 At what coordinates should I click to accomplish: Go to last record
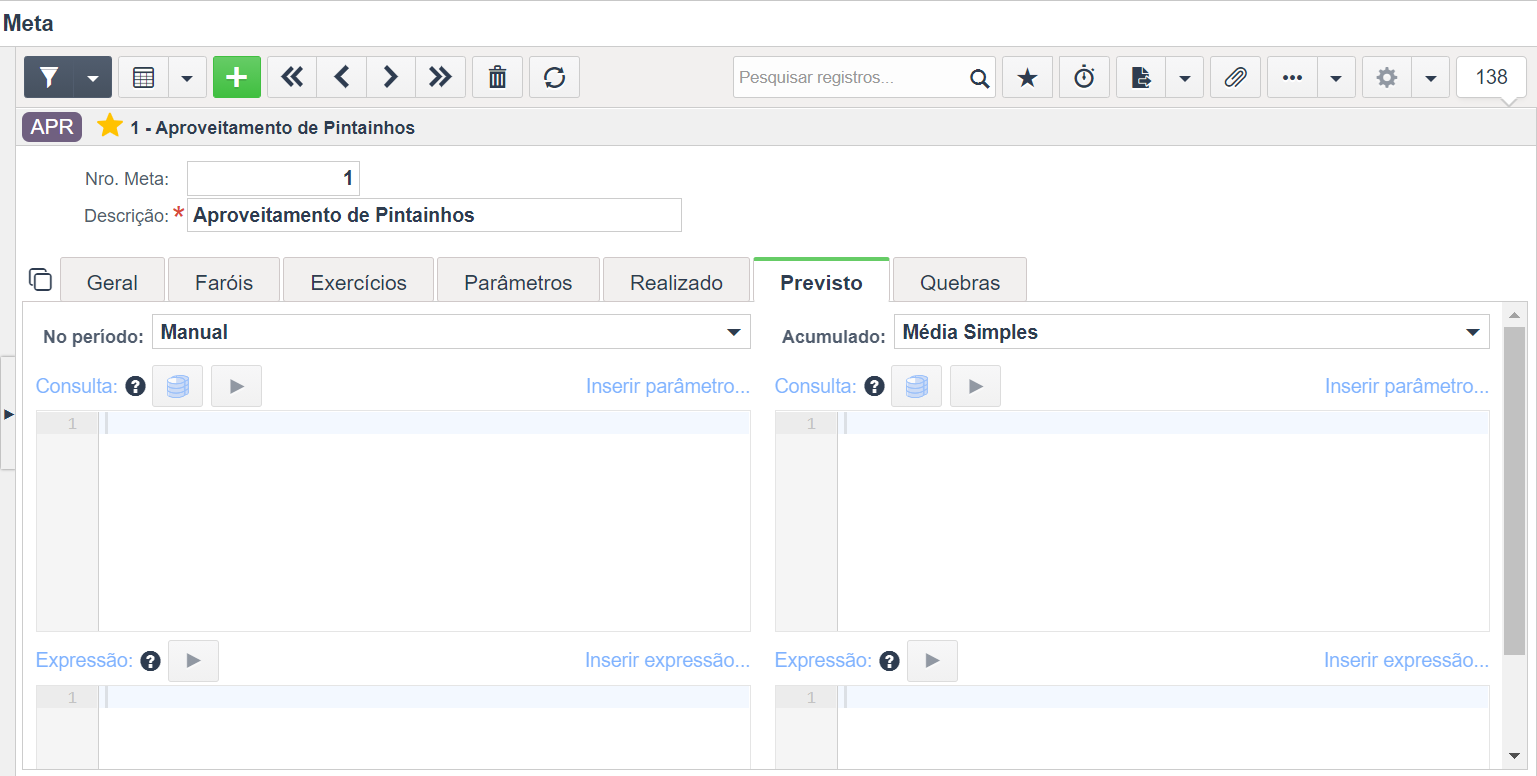[441, 77]
